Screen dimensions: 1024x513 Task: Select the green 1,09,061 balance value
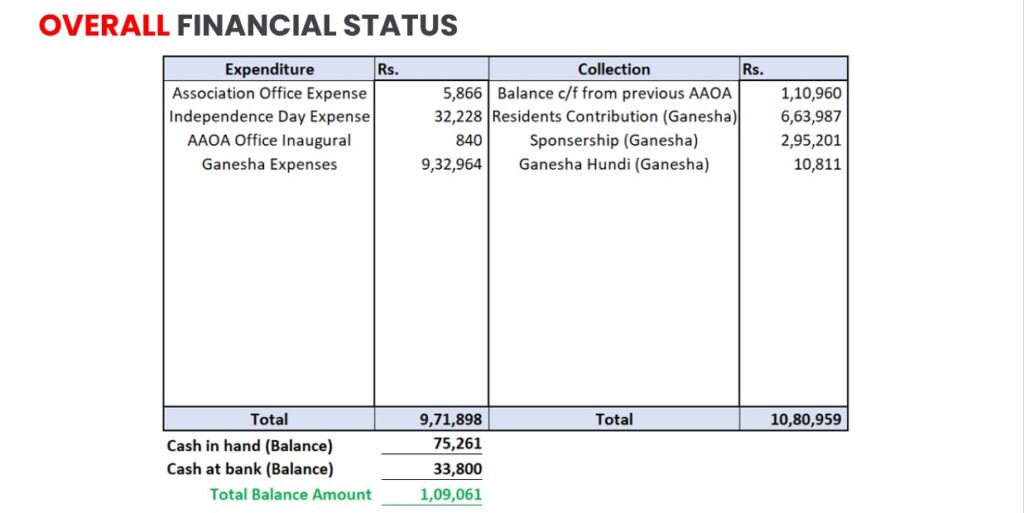point(452,494)
